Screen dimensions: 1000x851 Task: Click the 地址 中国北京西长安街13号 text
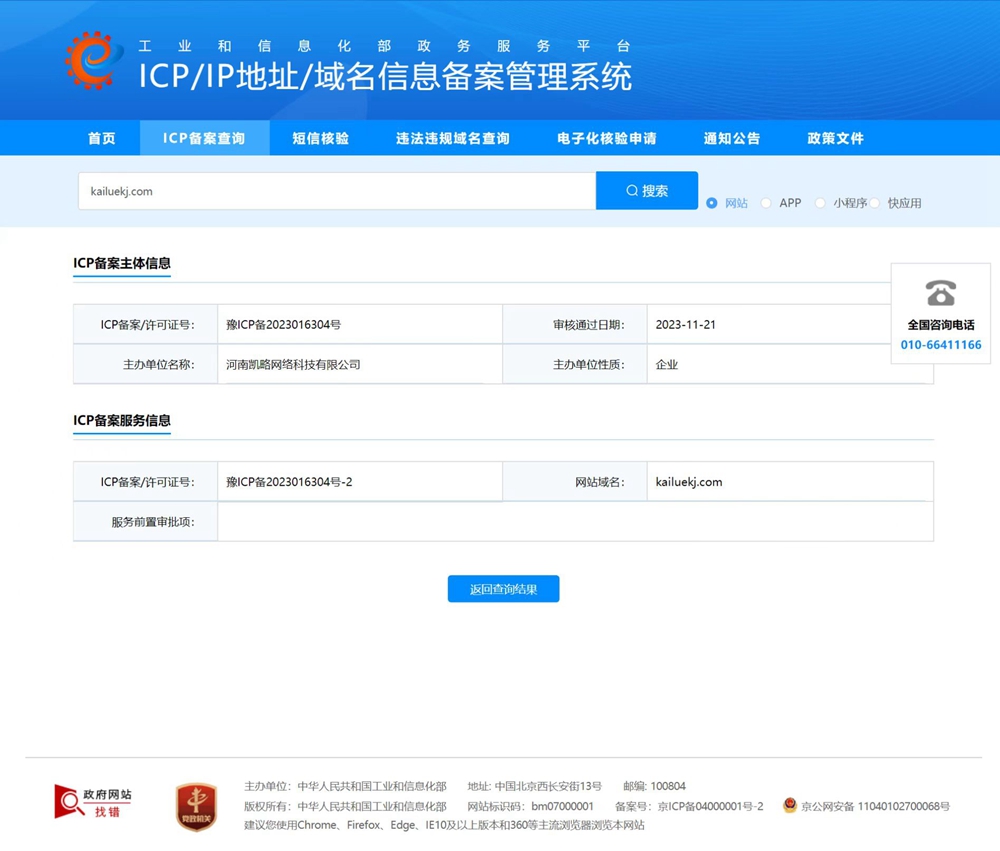click(x=534, y=787)
